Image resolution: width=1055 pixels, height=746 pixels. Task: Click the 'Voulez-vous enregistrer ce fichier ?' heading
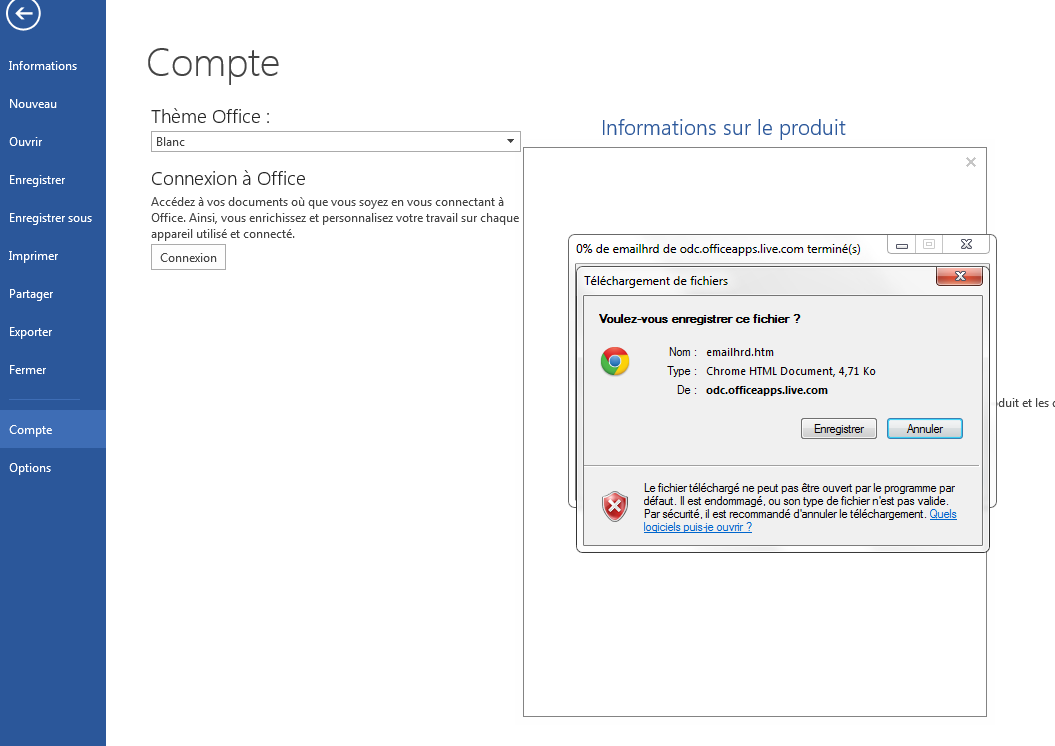(699, 319)
